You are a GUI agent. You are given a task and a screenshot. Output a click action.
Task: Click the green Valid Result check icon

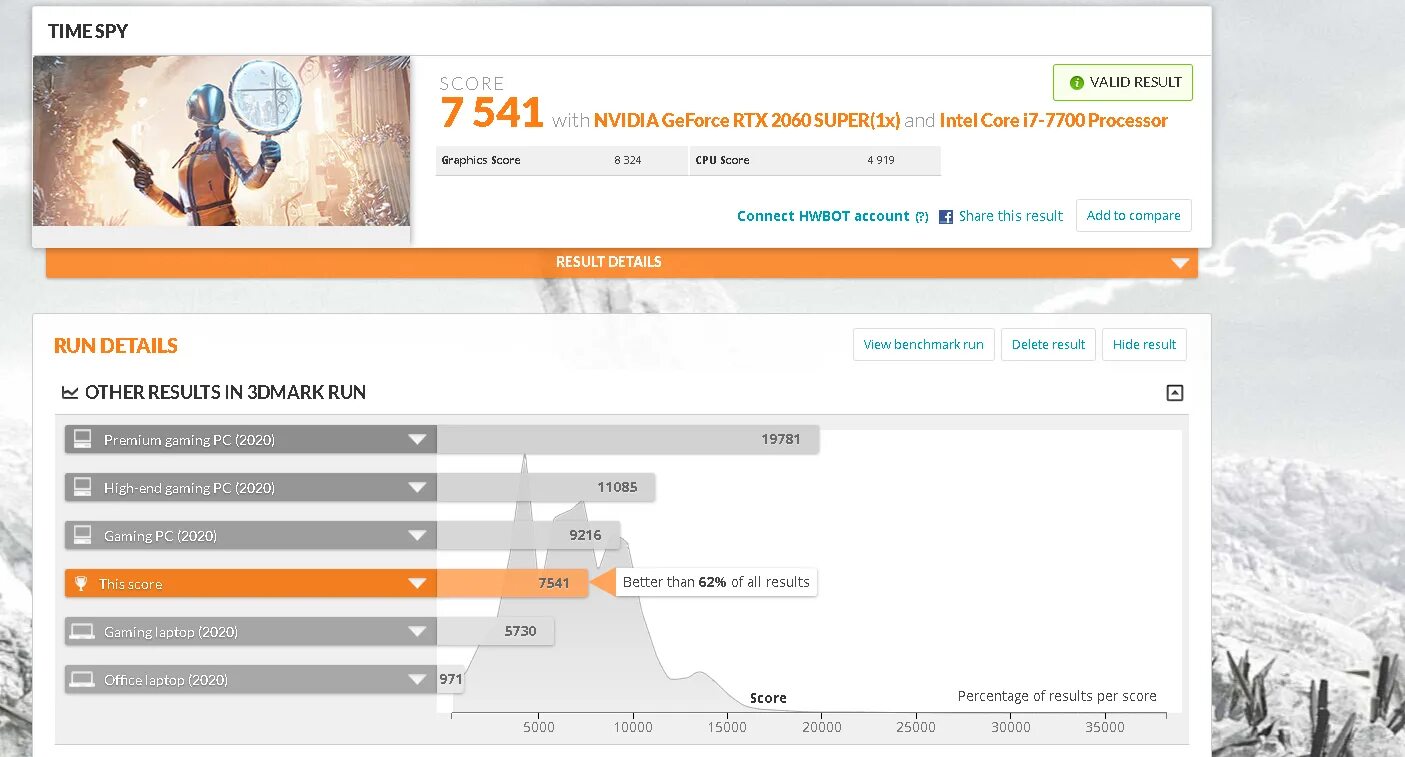click(x=1076, y=83)
